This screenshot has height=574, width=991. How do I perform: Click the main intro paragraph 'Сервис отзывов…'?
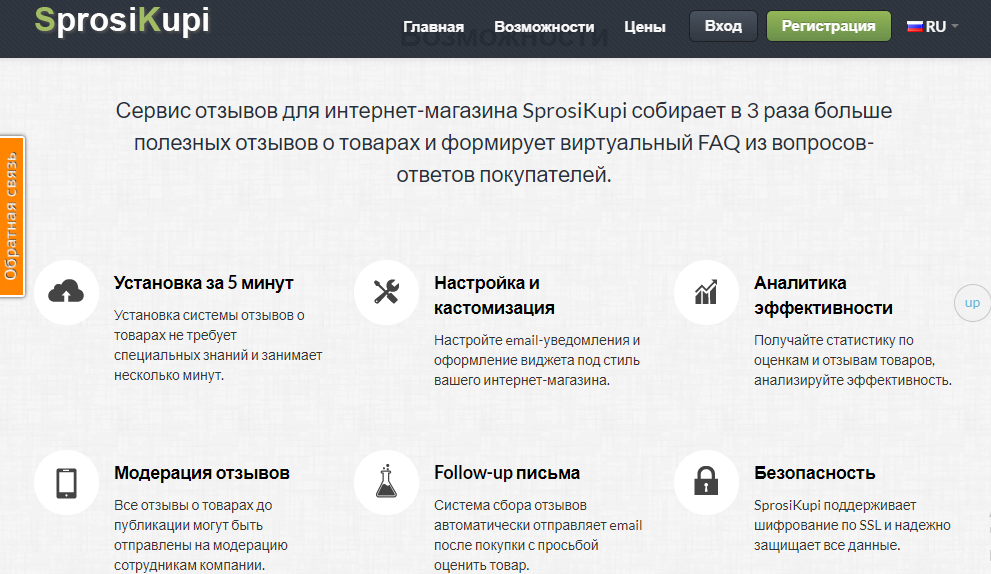point(504,142)
